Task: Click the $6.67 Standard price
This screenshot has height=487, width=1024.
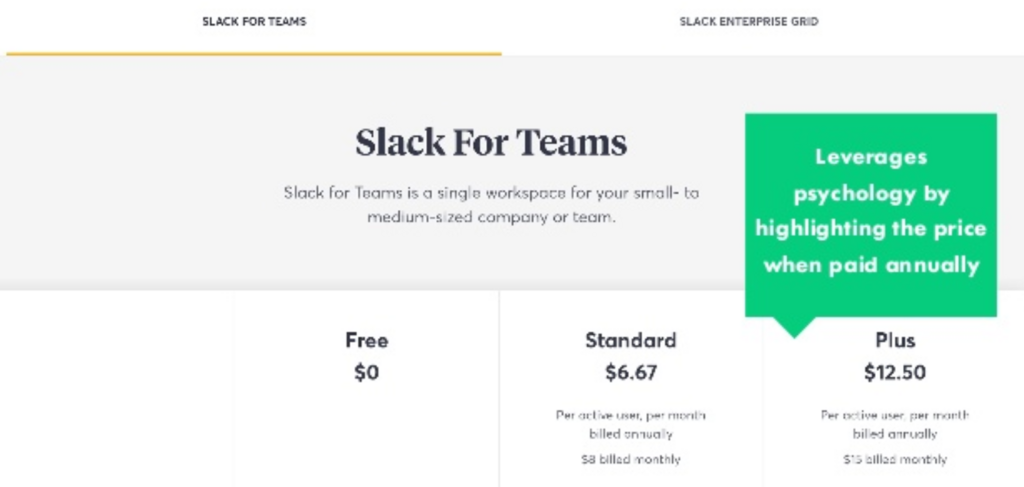Action: 630,372
